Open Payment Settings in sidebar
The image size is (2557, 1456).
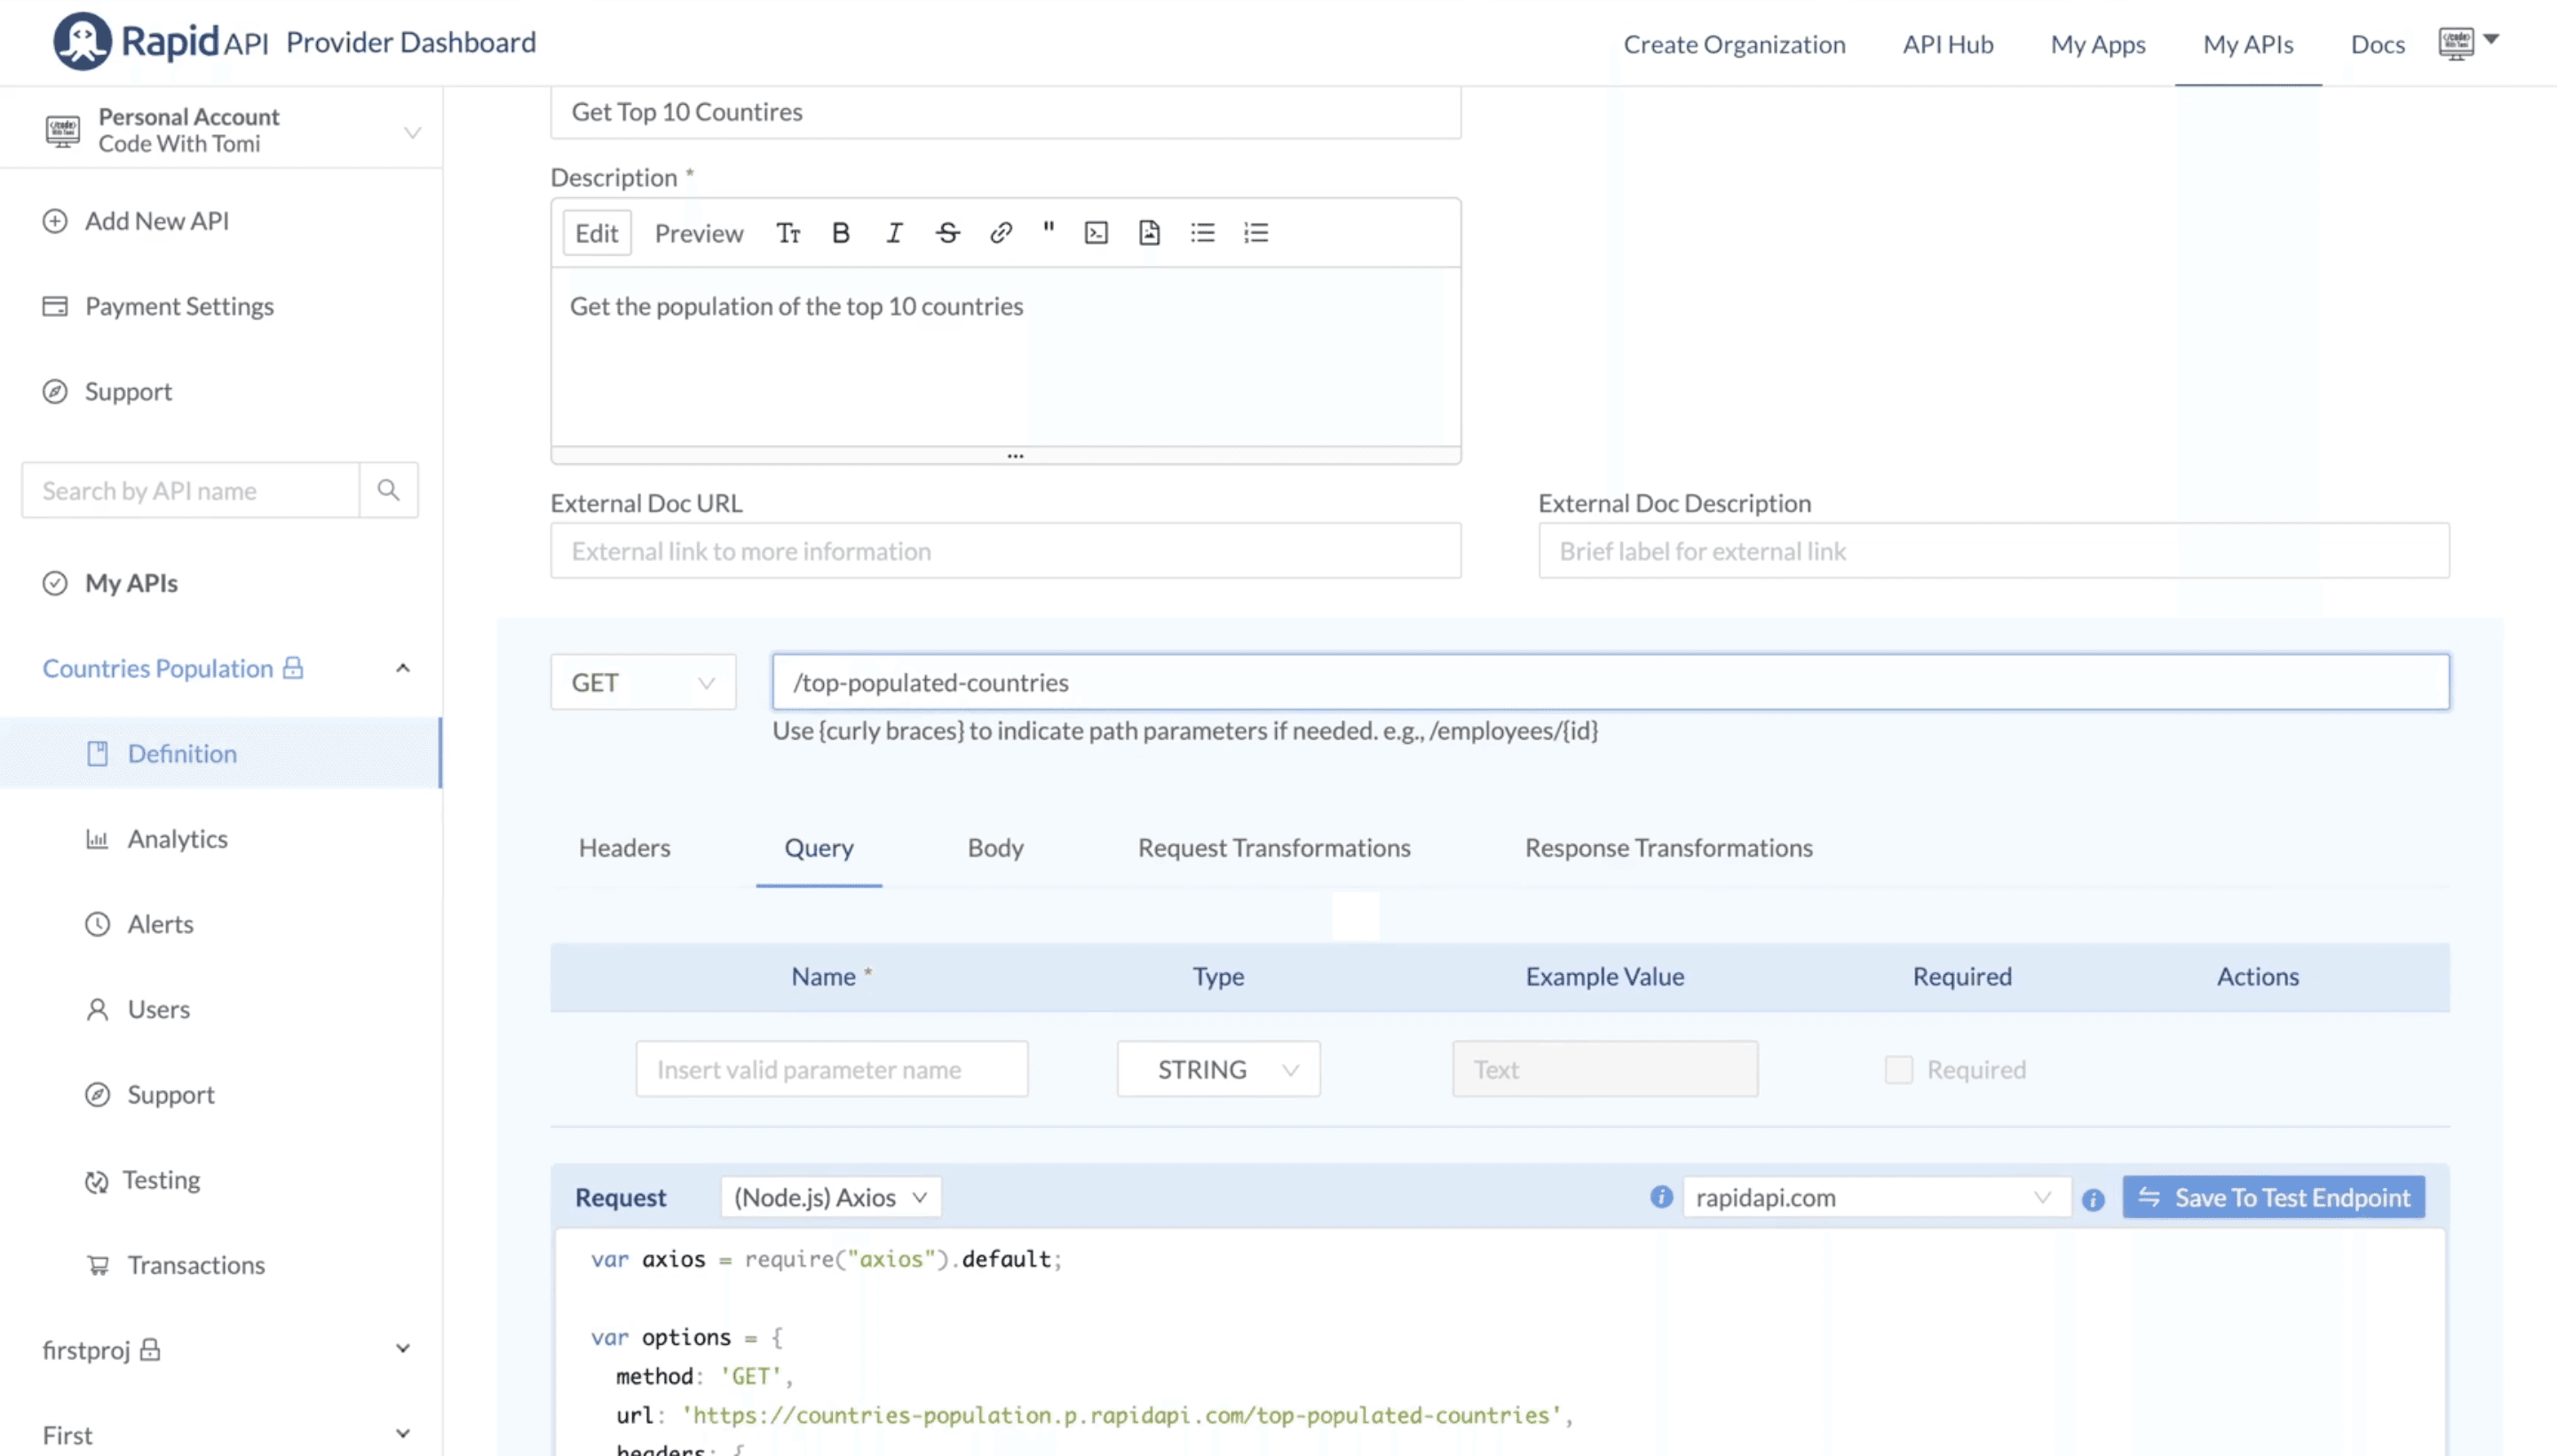tap(158, 306)
